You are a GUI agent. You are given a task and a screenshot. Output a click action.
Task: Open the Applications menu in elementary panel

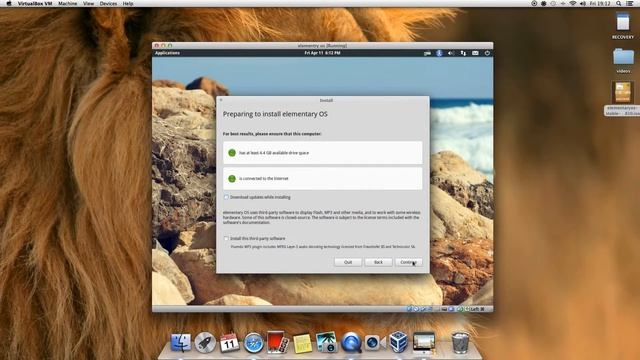click(167, 53)
